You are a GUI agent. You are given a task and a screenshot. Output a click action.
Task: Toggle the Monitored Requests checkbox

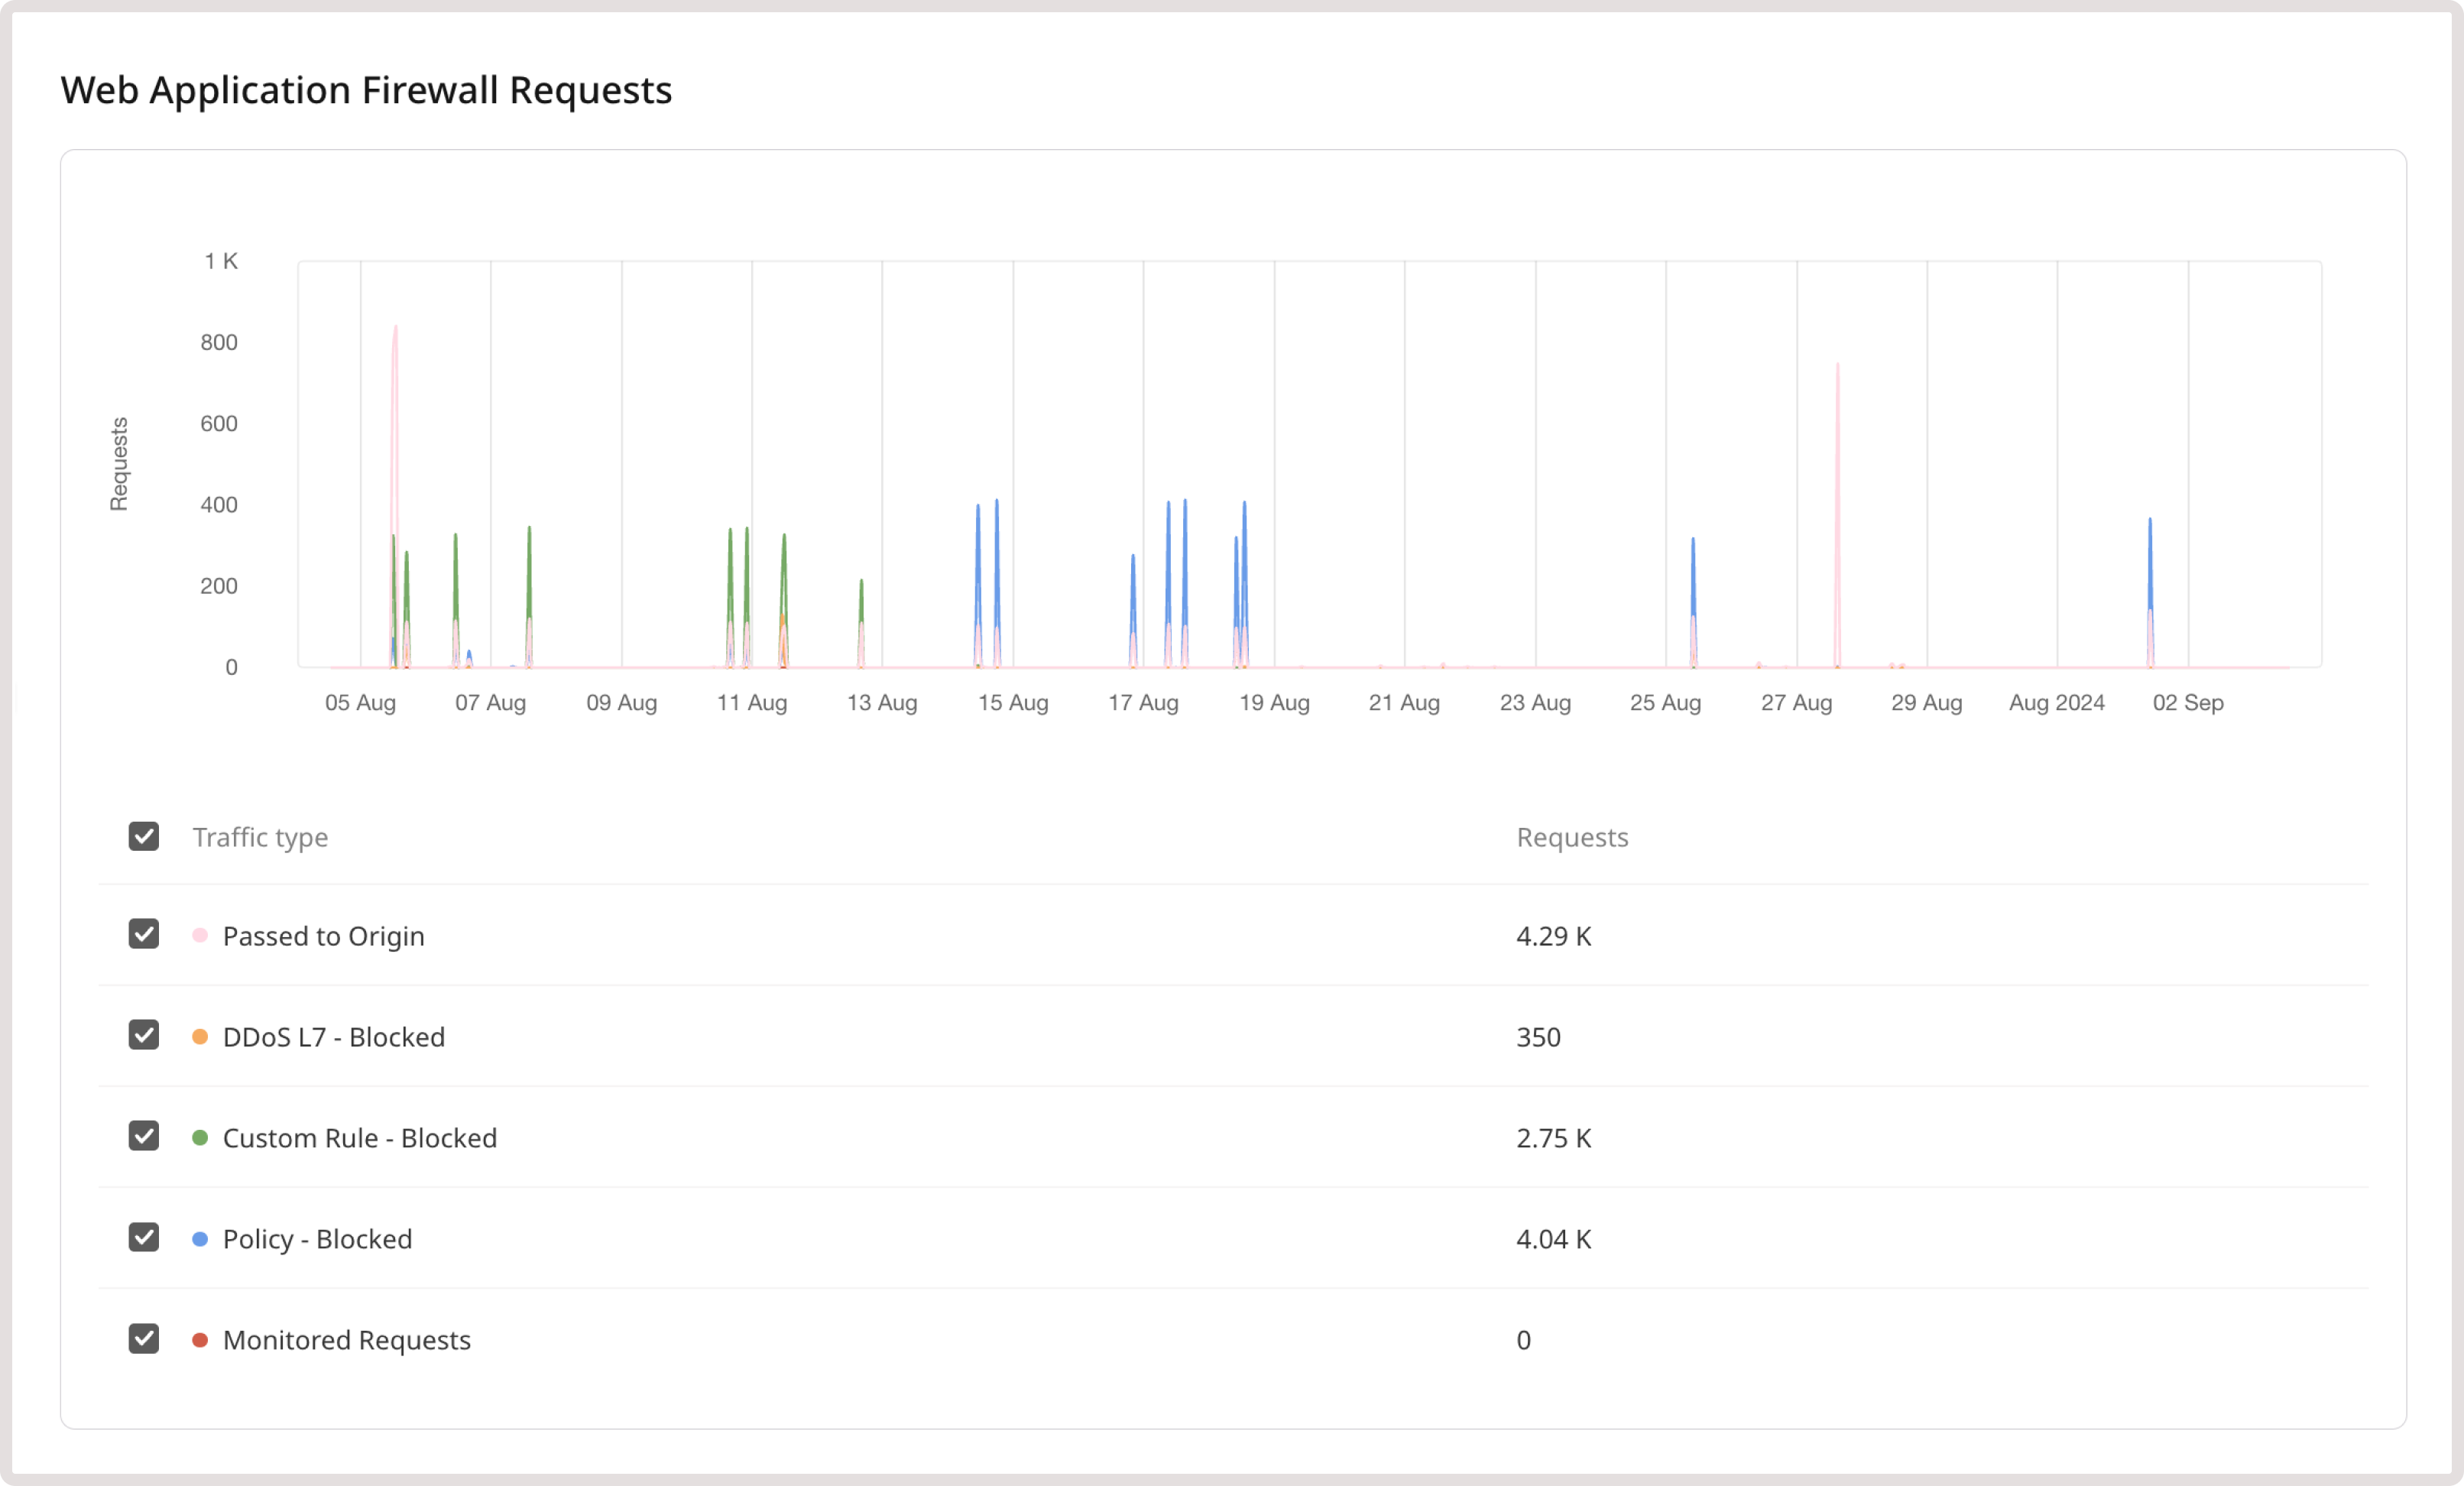(144, 1339)
